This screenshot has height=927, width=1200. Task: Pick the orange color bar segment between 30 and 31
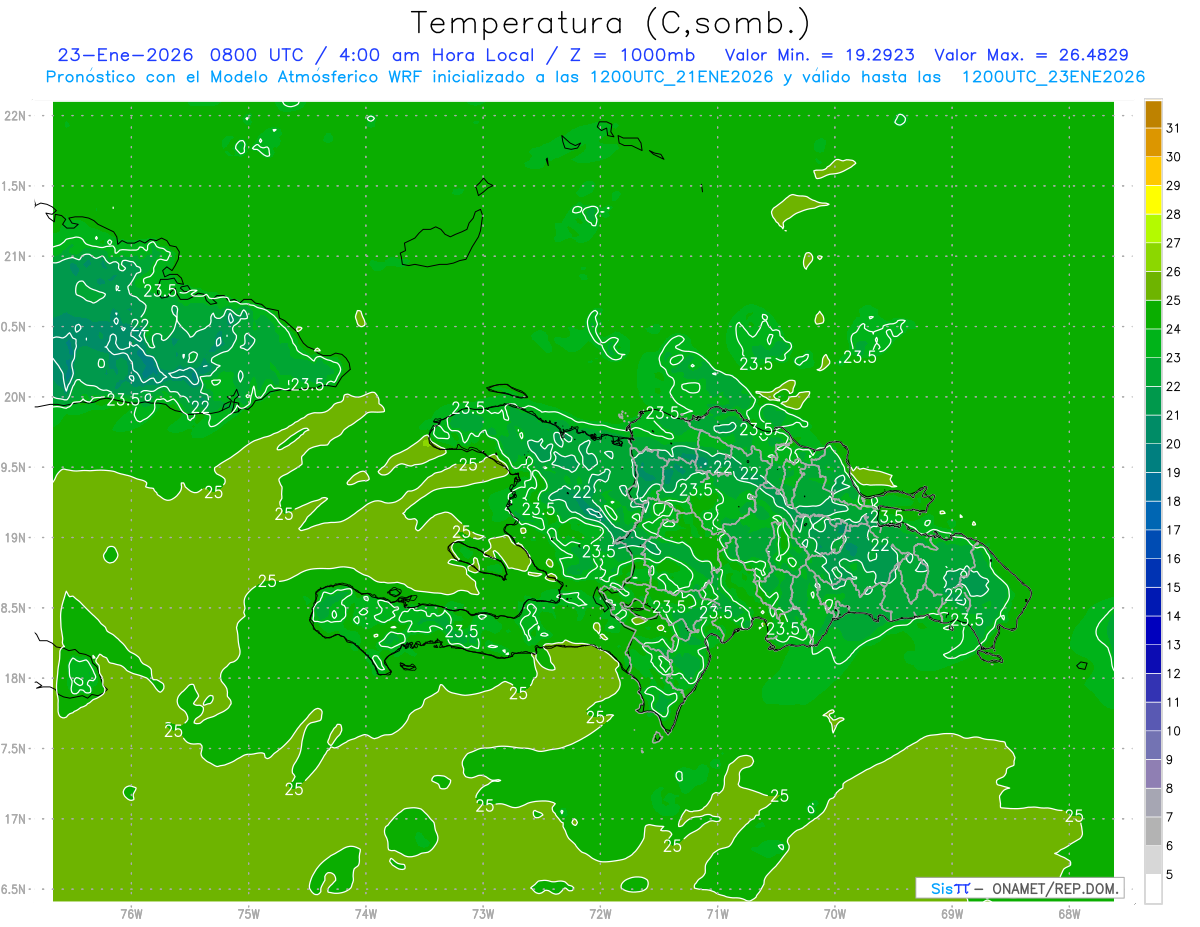[x=1153, y=142]
